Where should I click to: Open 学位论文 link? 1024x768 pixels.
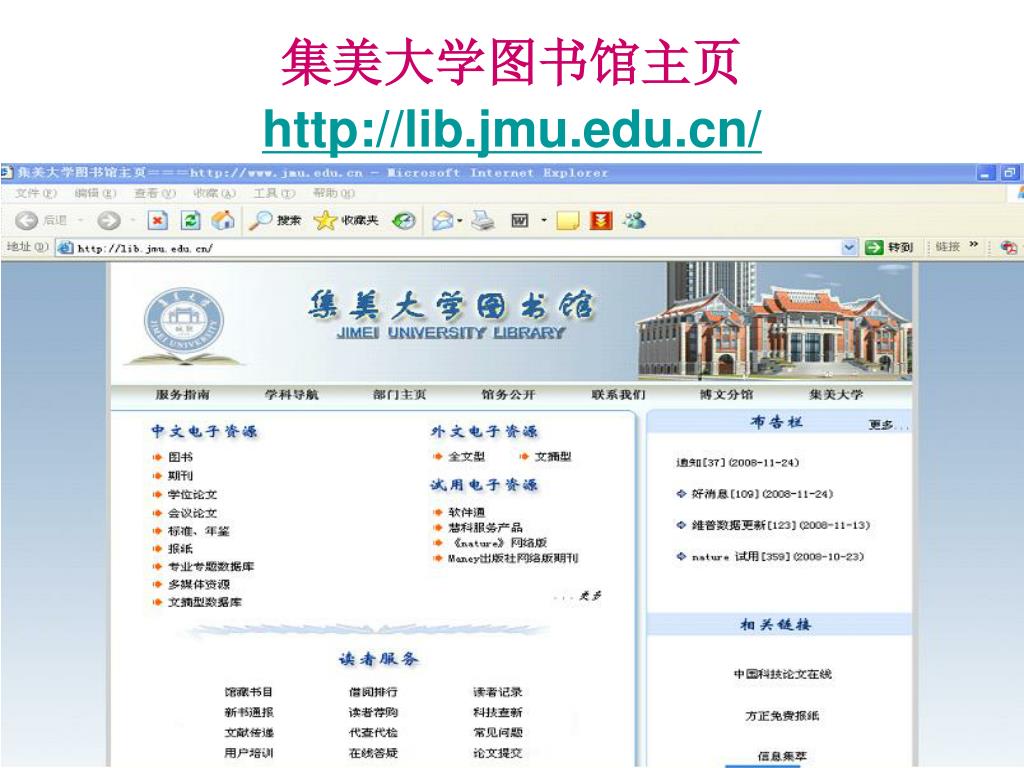(193, 494)
